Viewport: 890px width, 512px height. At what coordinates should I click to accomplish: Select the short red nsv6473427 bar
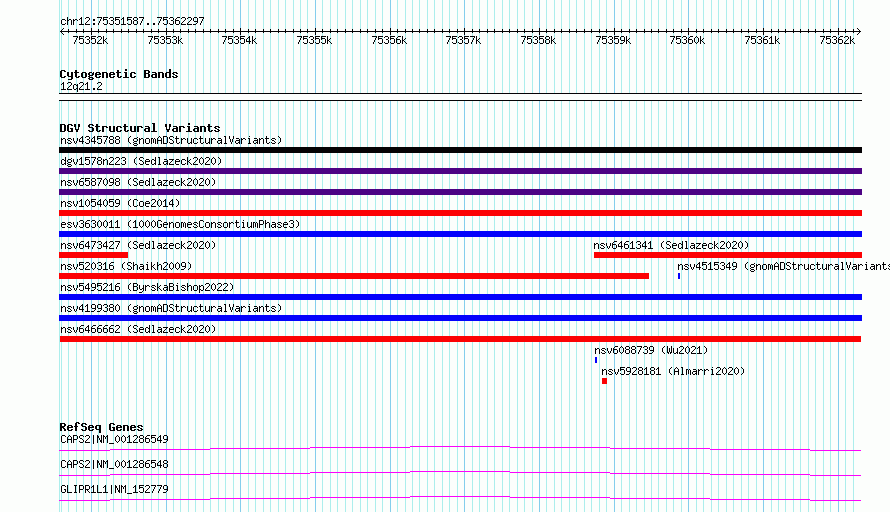coord(94,255)
